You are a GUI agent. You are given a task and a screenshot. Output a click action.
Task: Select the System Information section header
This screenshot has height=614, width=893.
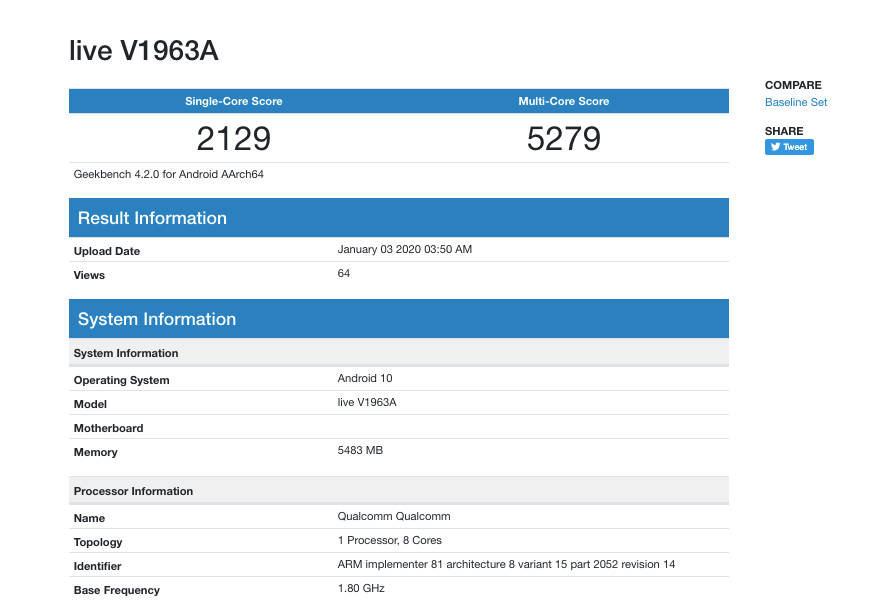pyautogui.click(x=156, y=318)
